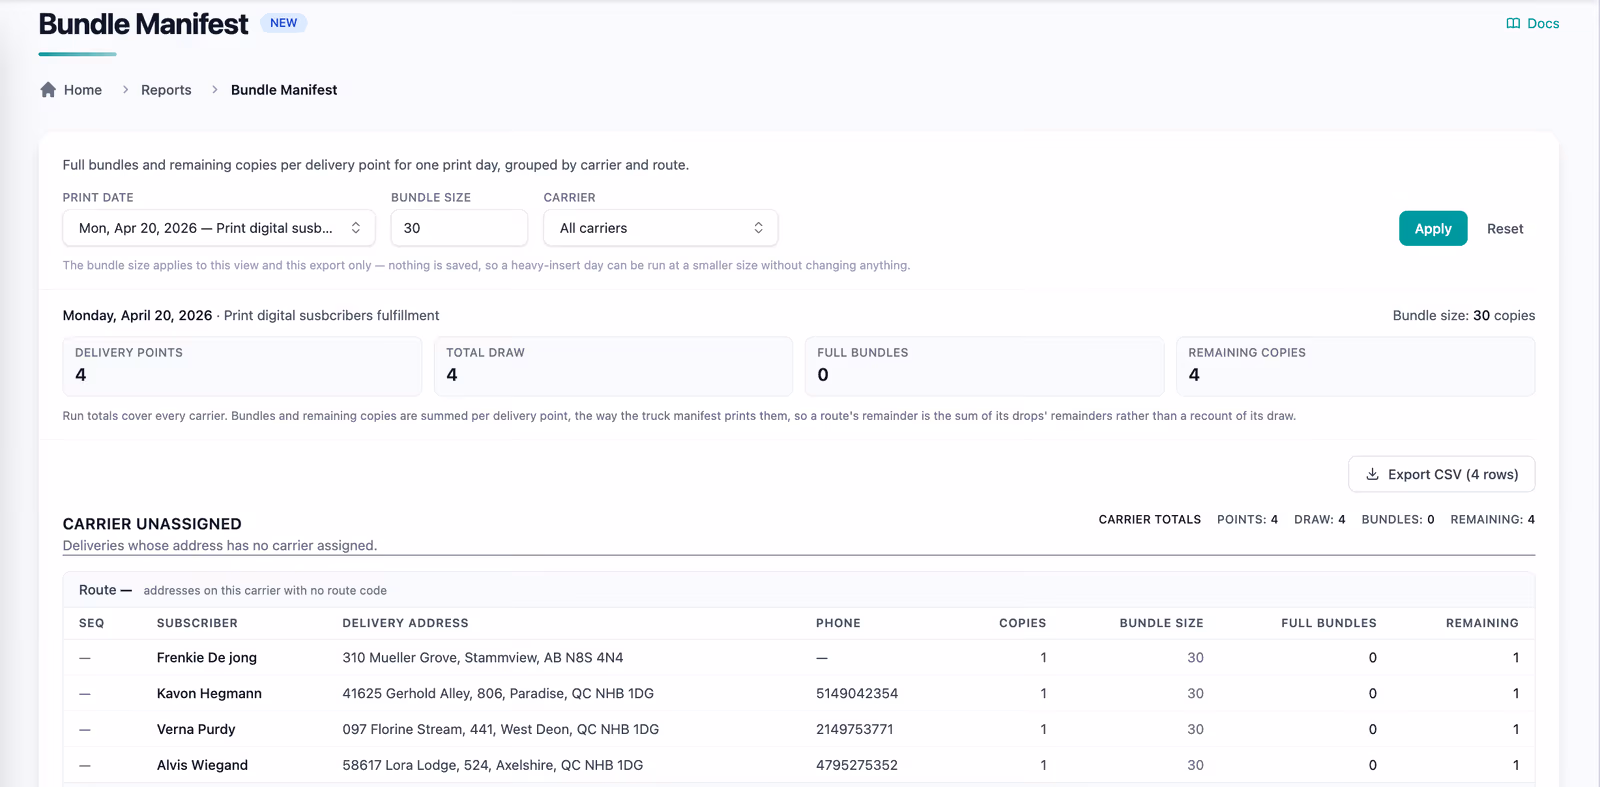Click the Monday, April 20, 2026 heading

tap(137, 316)
